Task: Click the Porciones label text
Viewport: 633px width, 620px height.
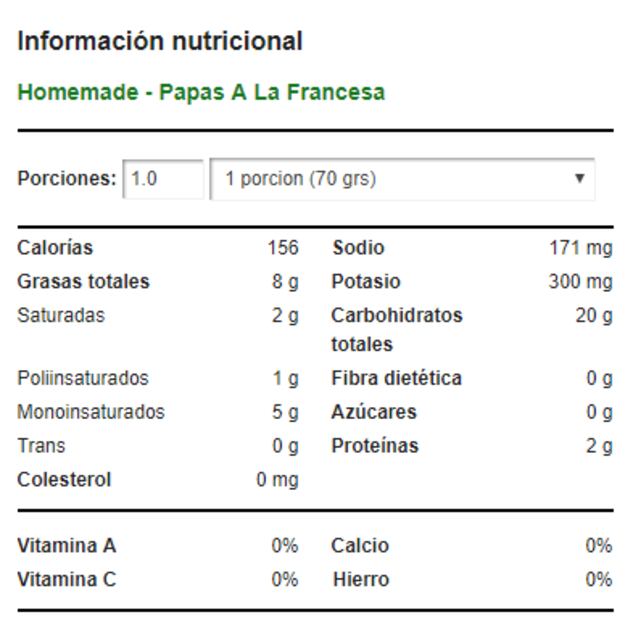Action: click(x=67, y=179)
